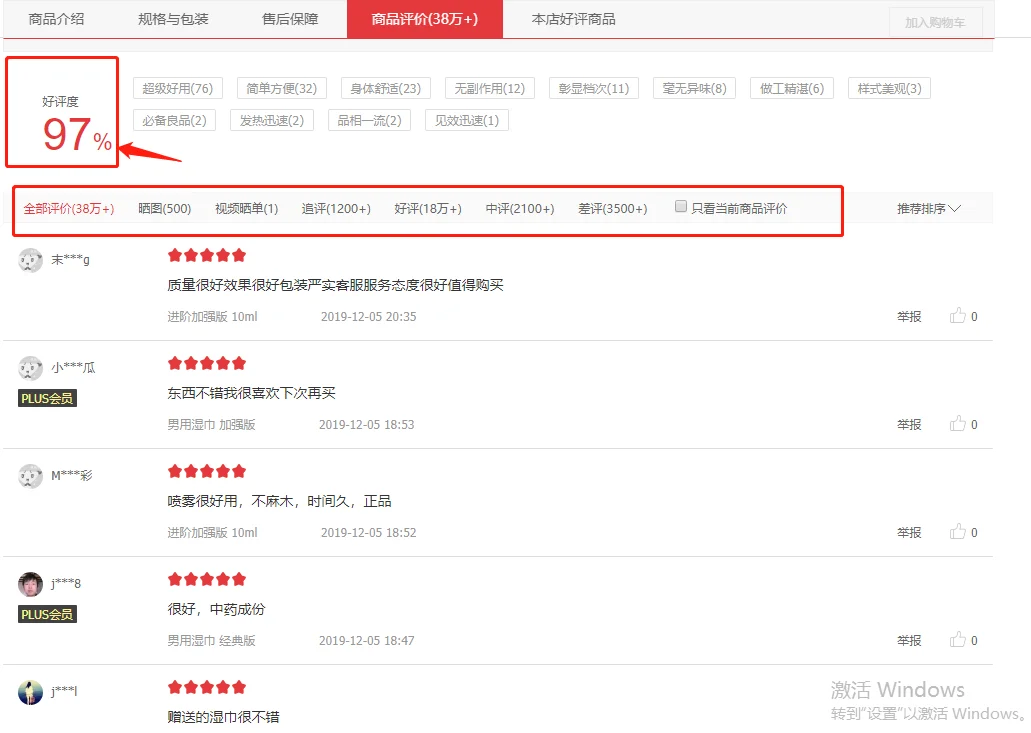1031x733 pixels.
Task: Click the PLUS会员 badge under j***8
Action: [47, 615]
